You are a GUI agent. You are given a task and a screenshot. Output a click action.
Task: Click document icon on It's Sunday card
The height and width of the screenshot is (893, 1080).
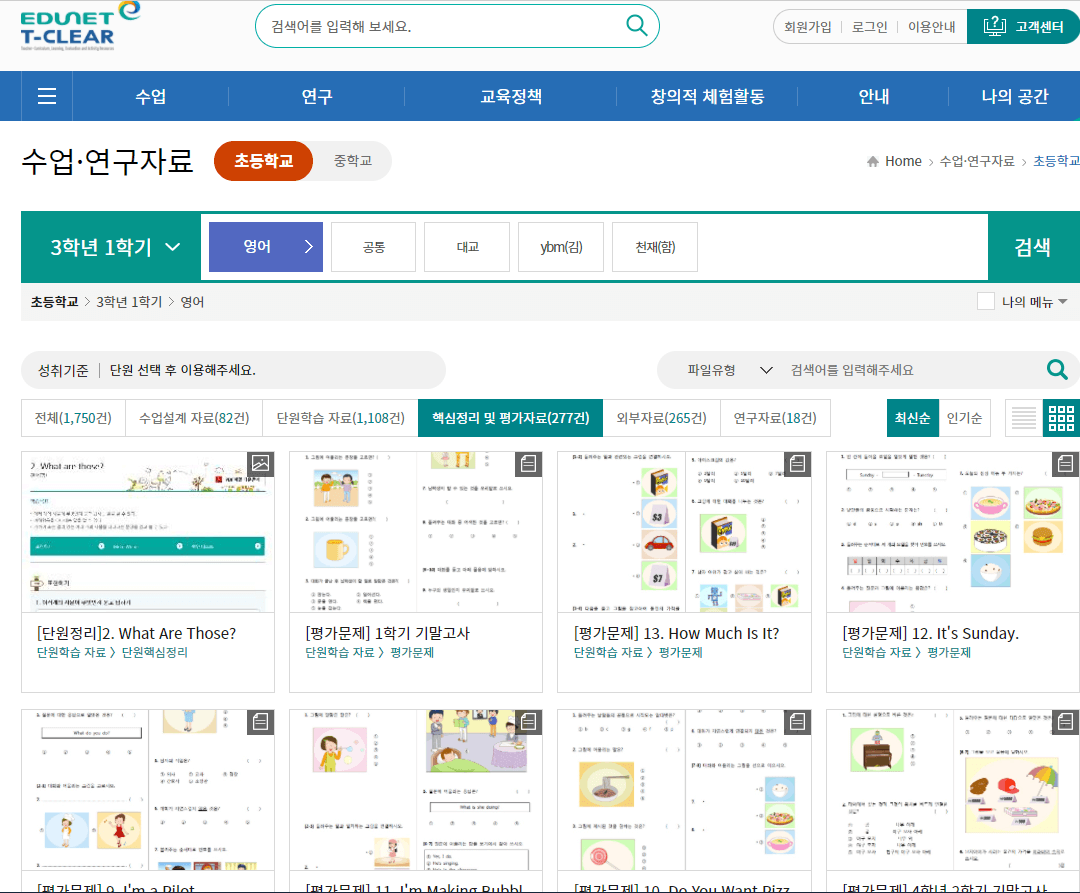click(1066, 464)
